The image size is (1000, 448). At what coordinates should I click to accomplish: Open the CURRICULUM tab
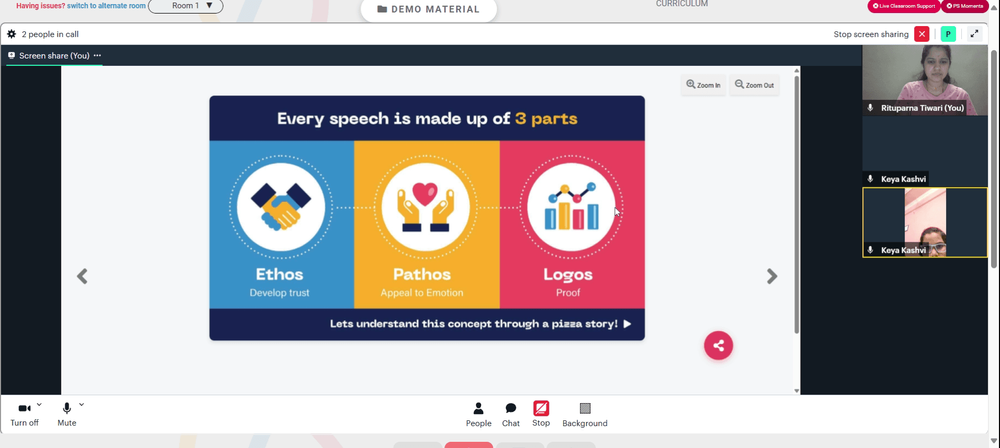pos(682,4)
